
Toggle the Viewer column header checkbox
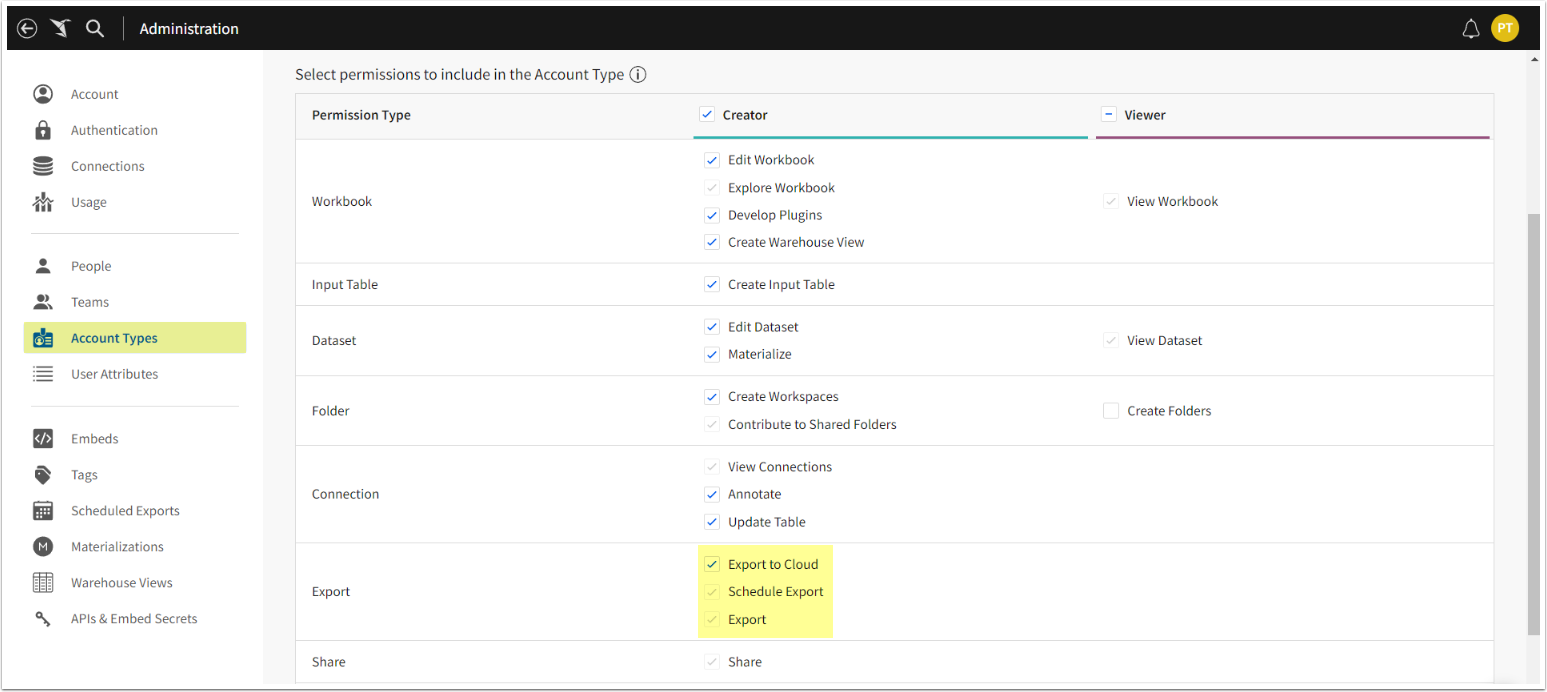(x=1109, y=115)
